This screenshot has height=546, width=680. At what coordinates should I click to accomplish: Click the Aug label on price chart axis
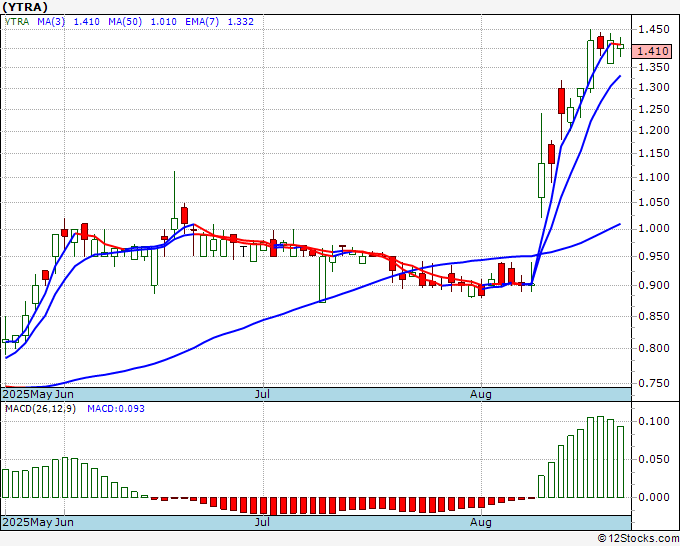pyautogui.click(x=481, y=394)
